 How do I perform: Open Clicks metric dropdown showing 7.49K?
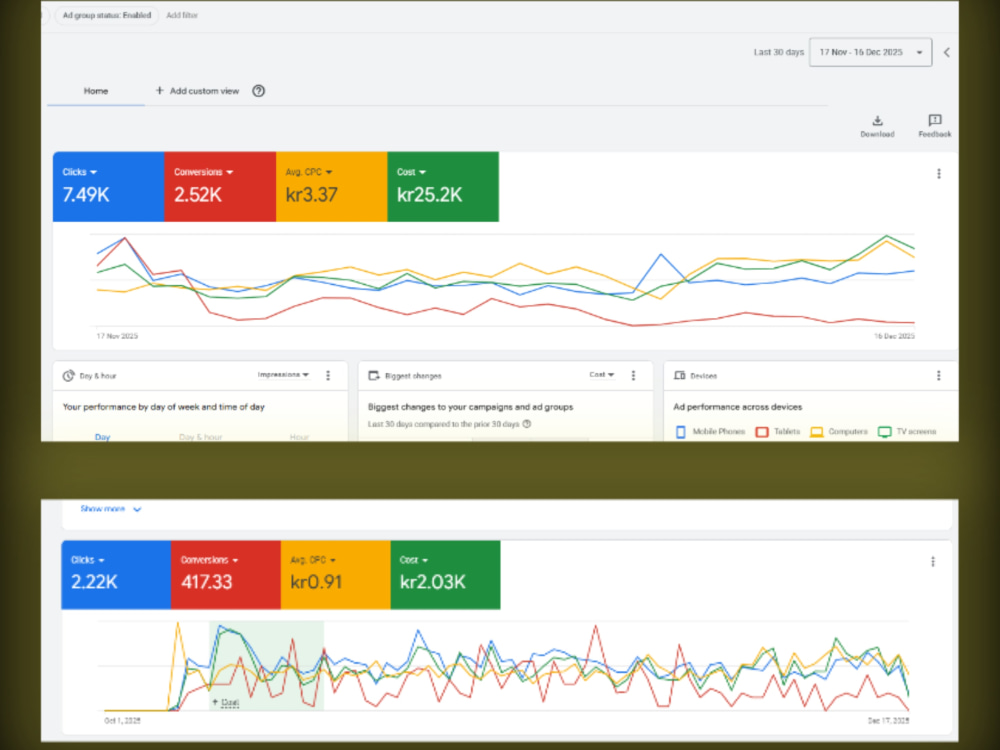[x=80, y=172]
